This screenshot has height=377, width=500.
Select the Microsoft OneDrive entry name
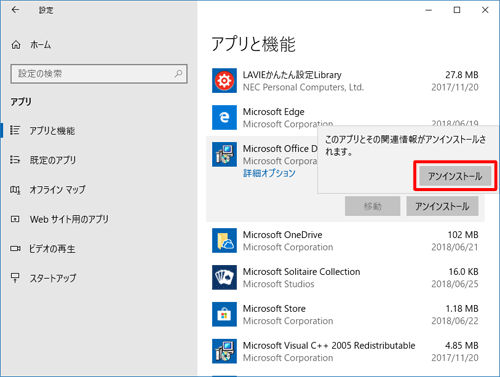point(282,235)
